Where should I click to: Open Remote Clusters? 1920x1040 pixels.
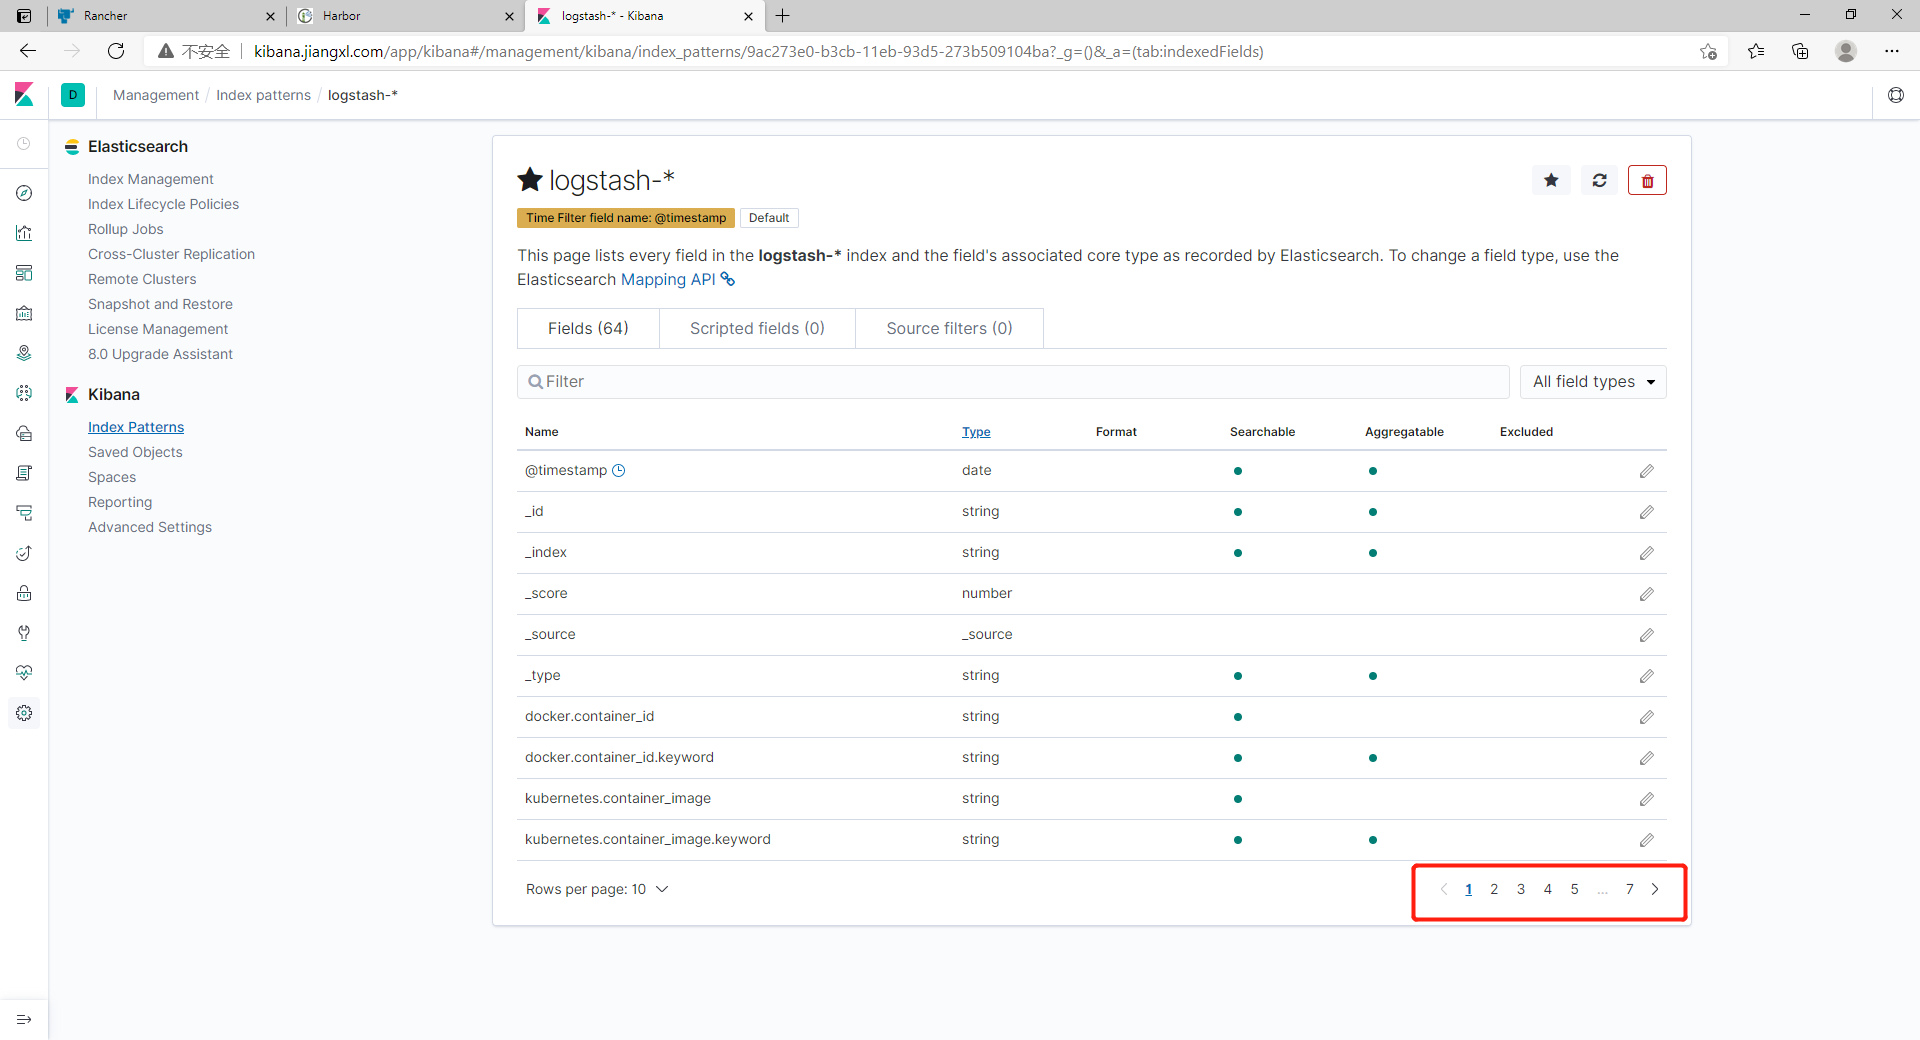click(x=142, y=279)
